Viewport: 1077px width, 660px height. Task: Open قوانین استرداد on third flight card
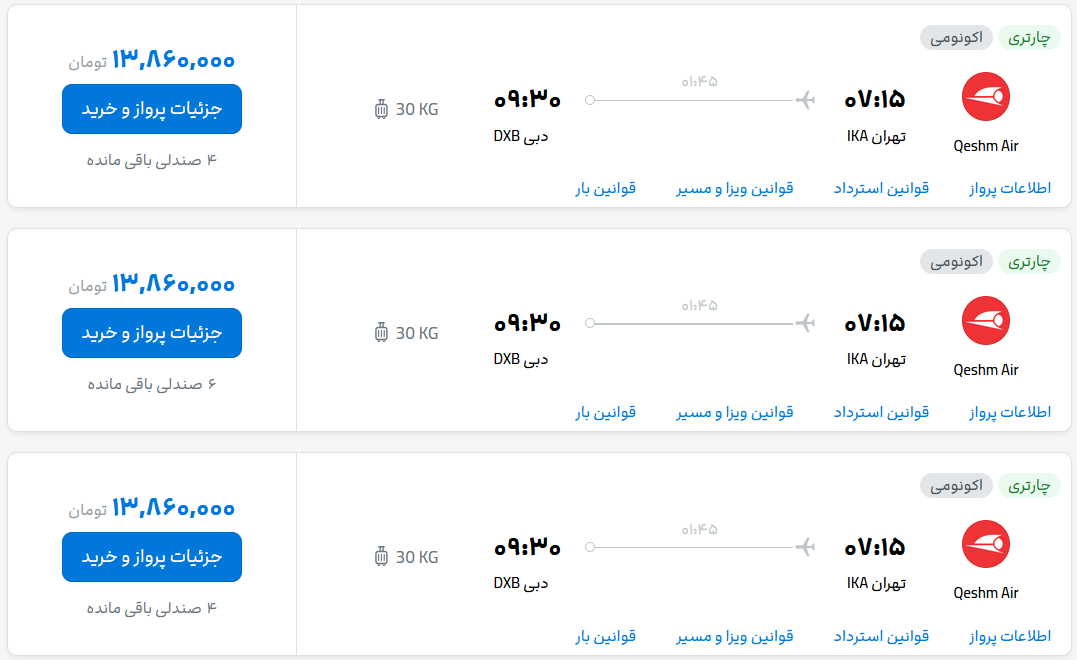tap(881, 636)
